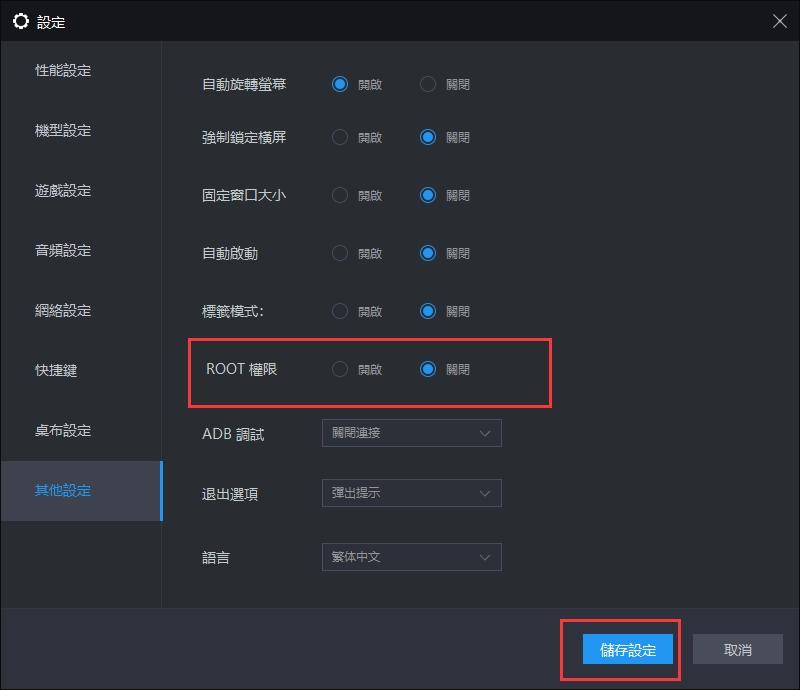Enable 強制鎖定橫屏 option

point(340,137)
